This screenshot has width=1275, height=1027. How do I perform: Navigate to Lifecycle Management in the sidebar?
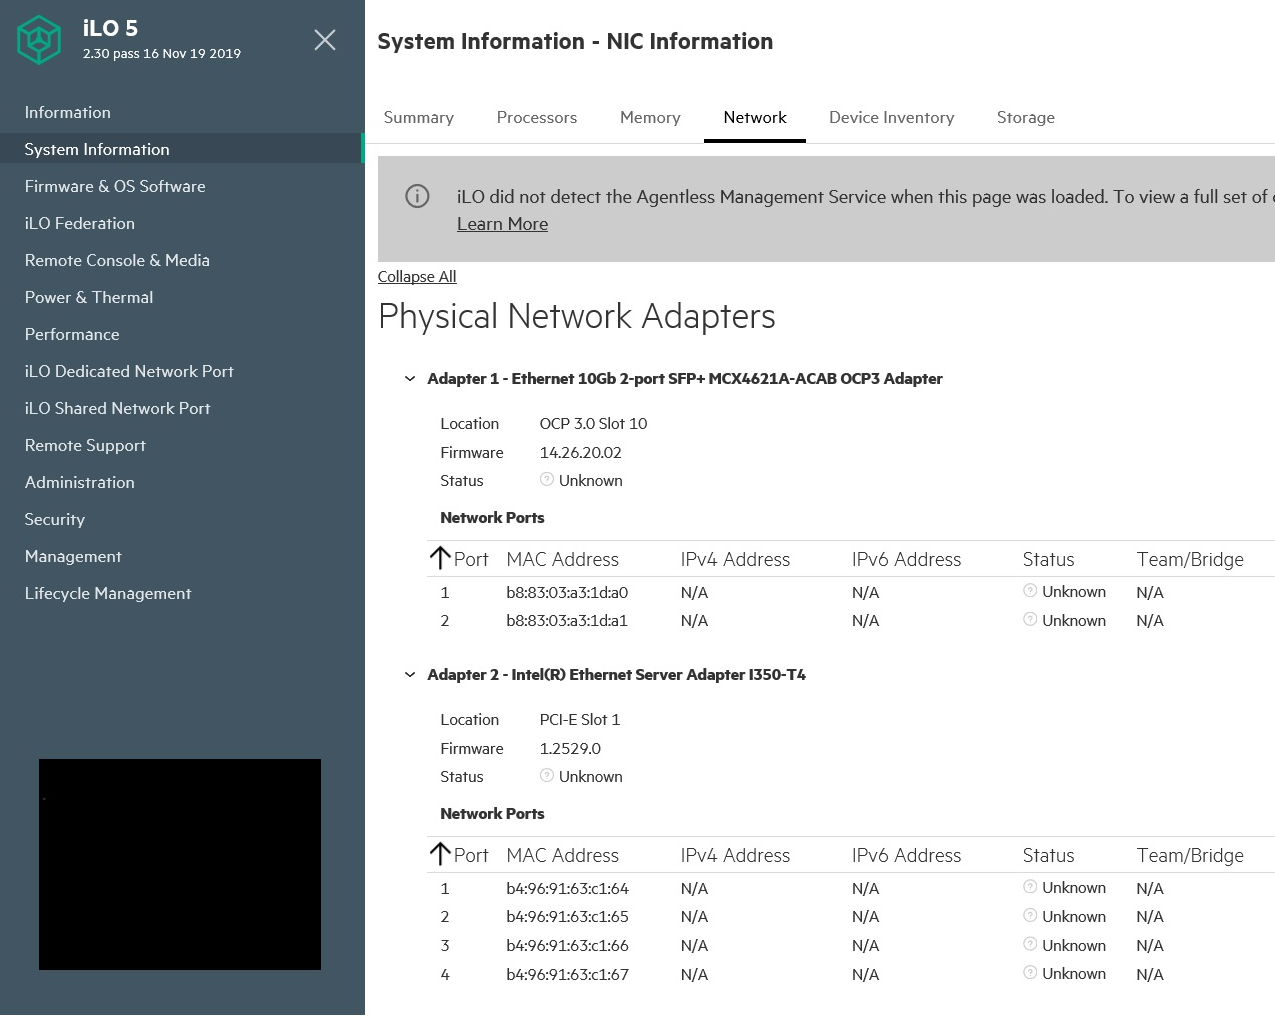point(107,593)
